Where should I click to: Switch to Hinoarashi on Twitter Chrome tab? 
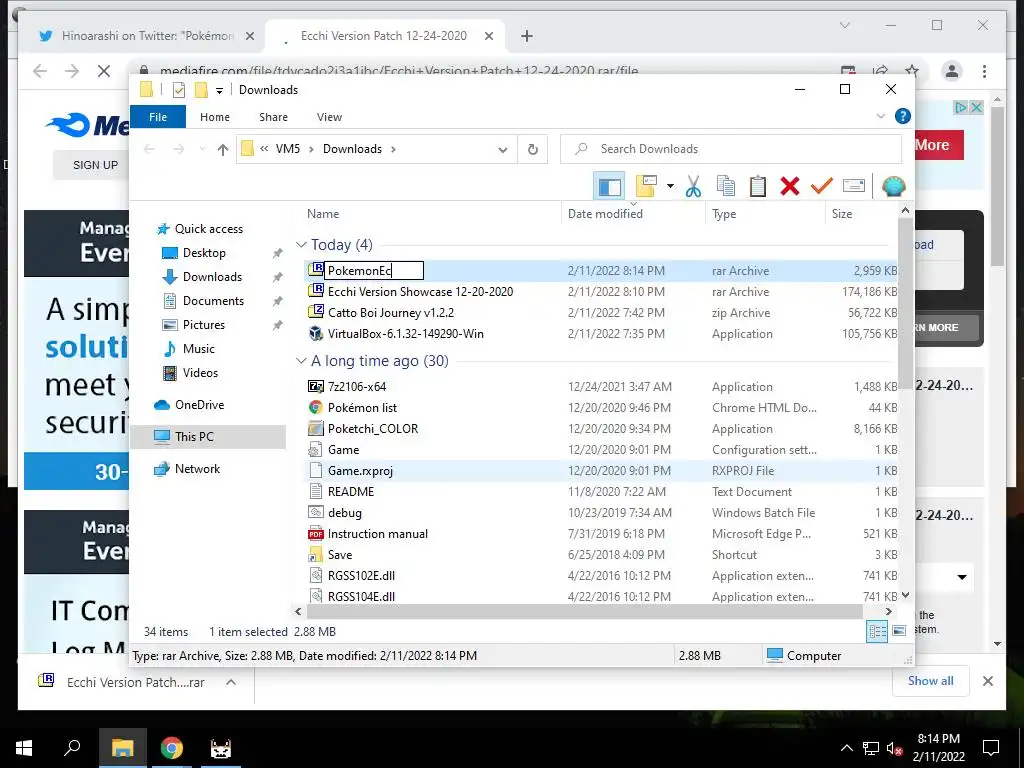click(148, 36)
